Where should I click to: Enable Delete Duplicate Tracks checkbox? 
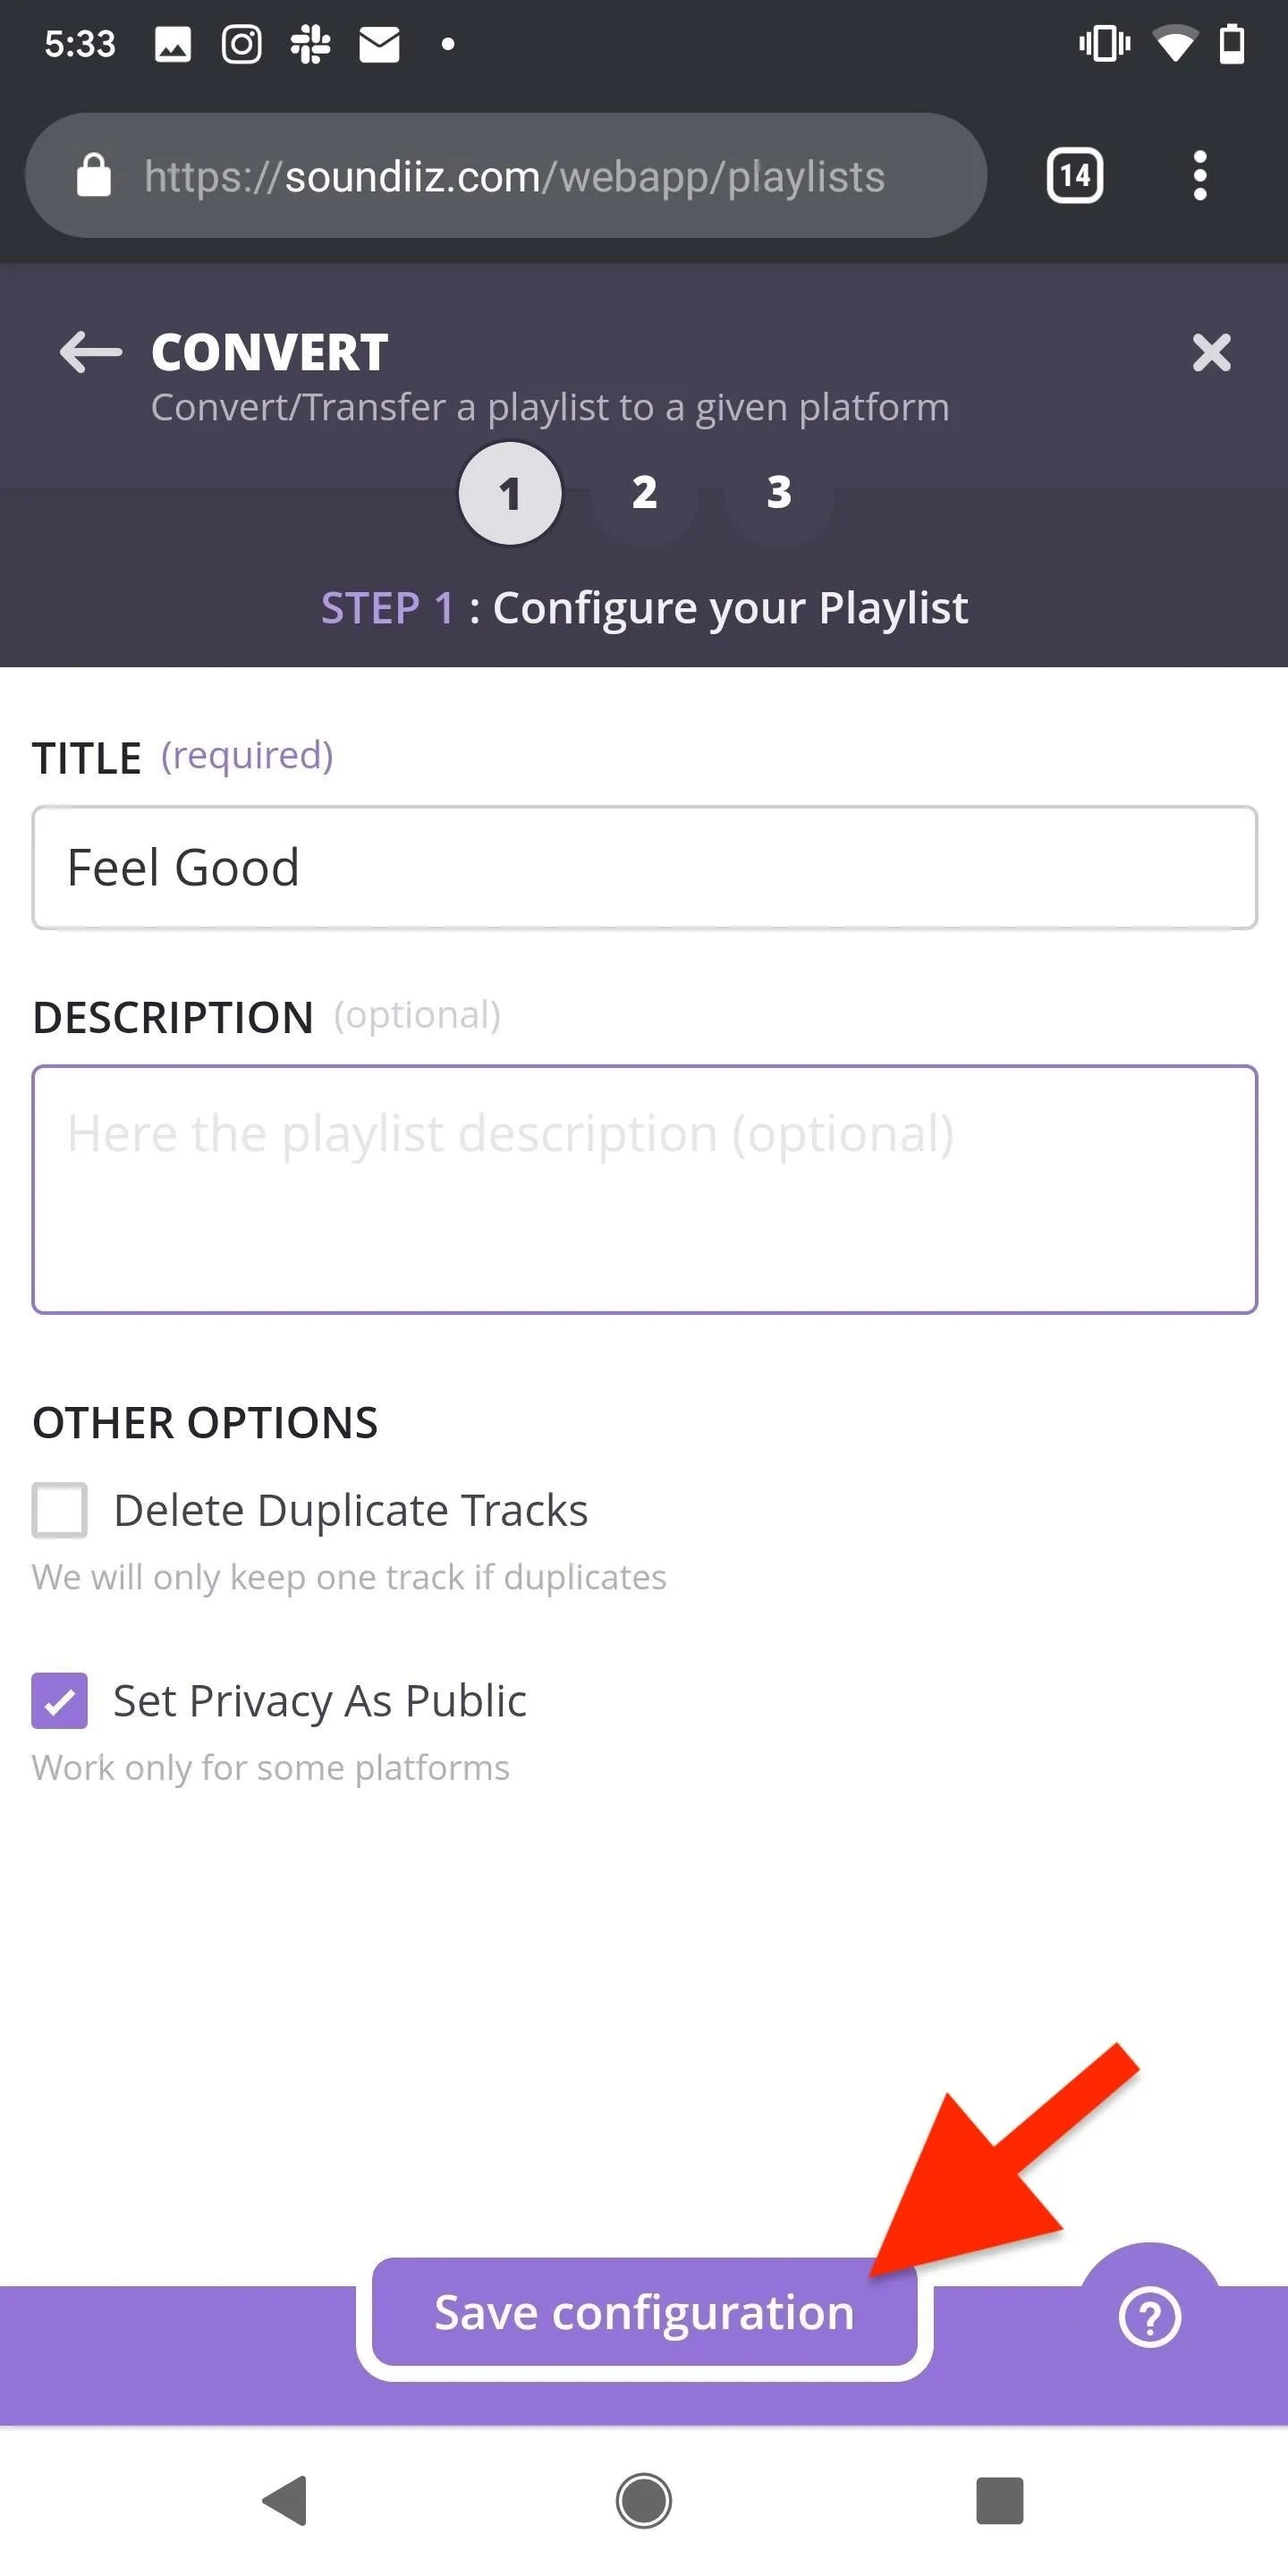59,1509
